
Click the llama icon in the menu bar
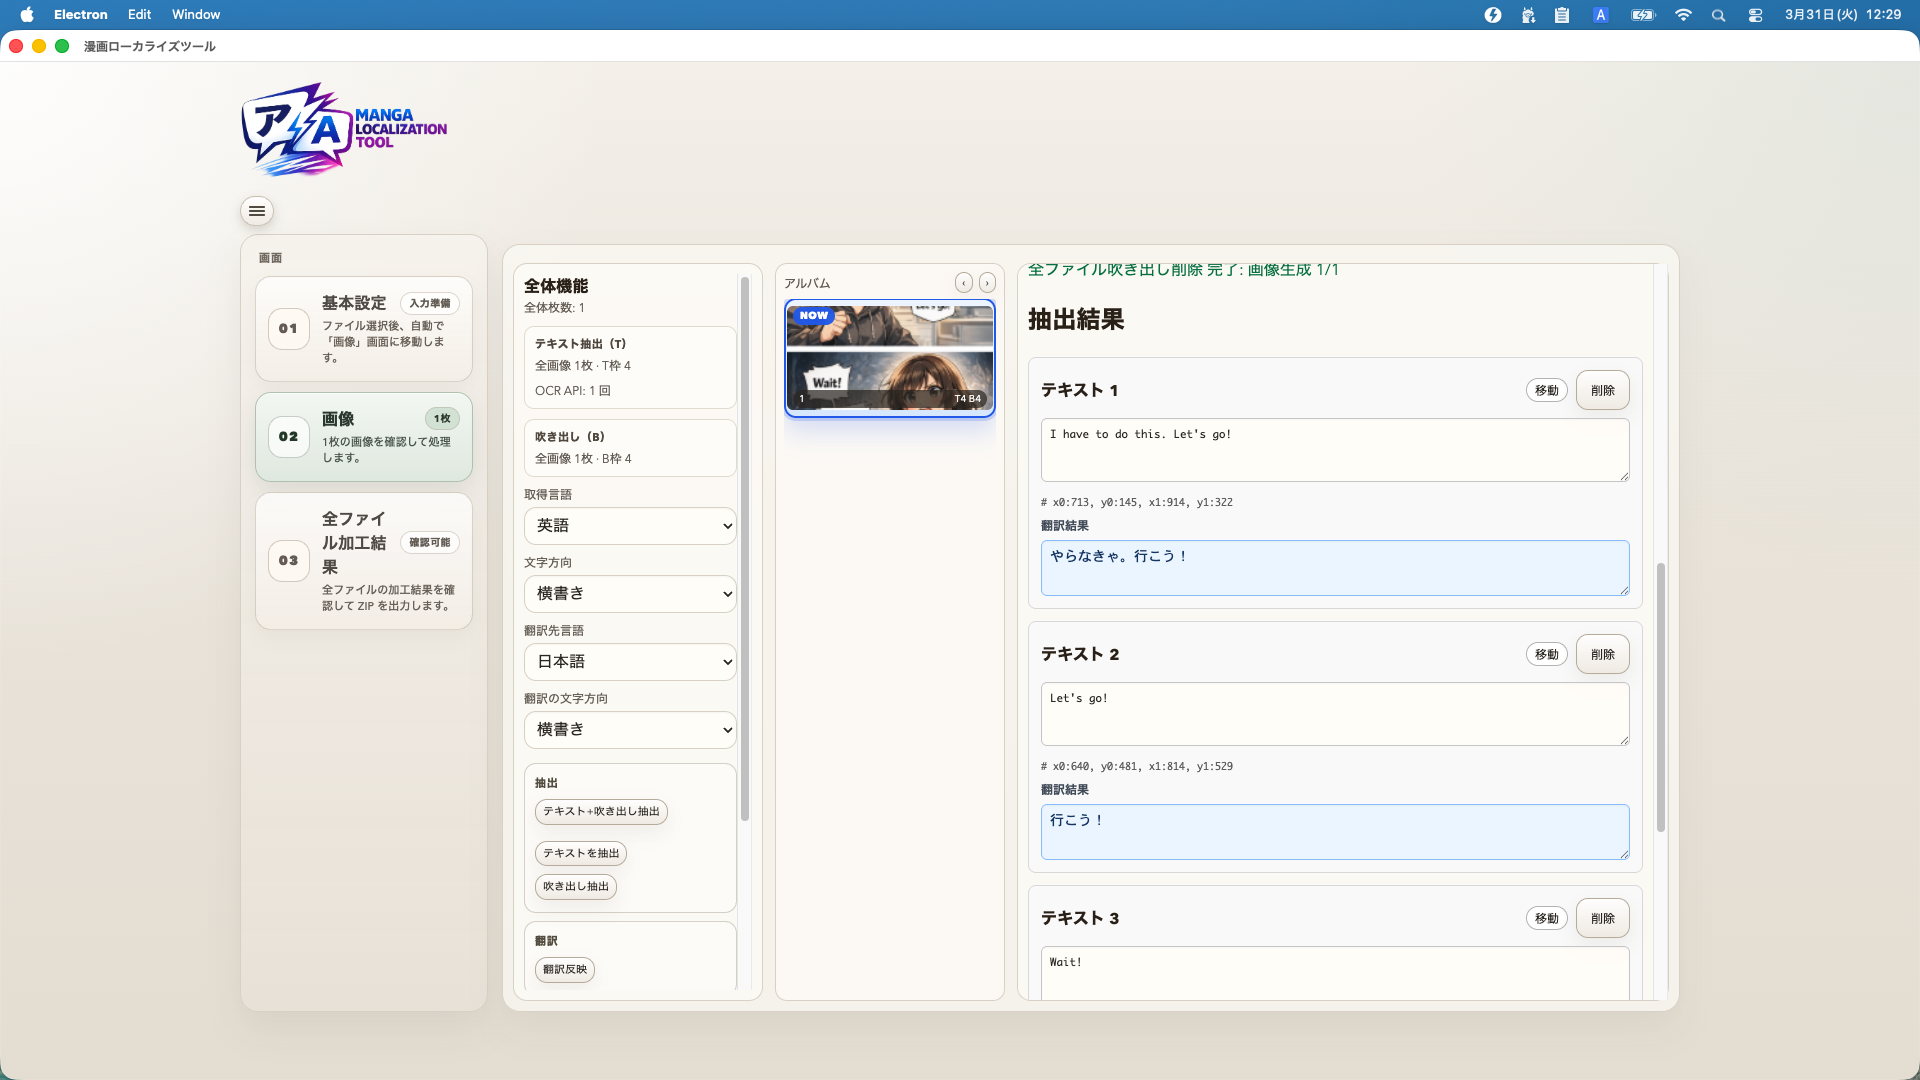1528,15
